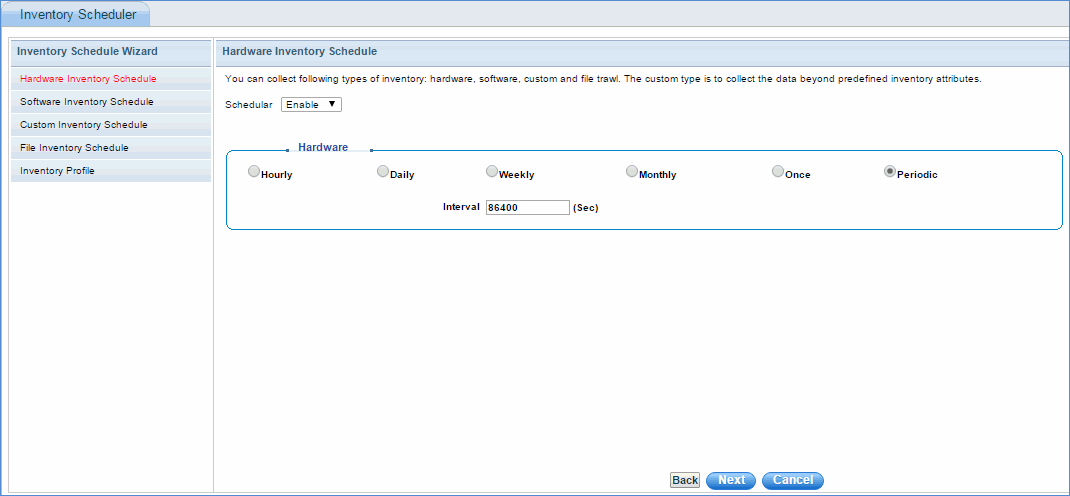Open Custom Inventory Schedule in wizard
Viewport: 1070px width, 496px height.
[84, 125]
